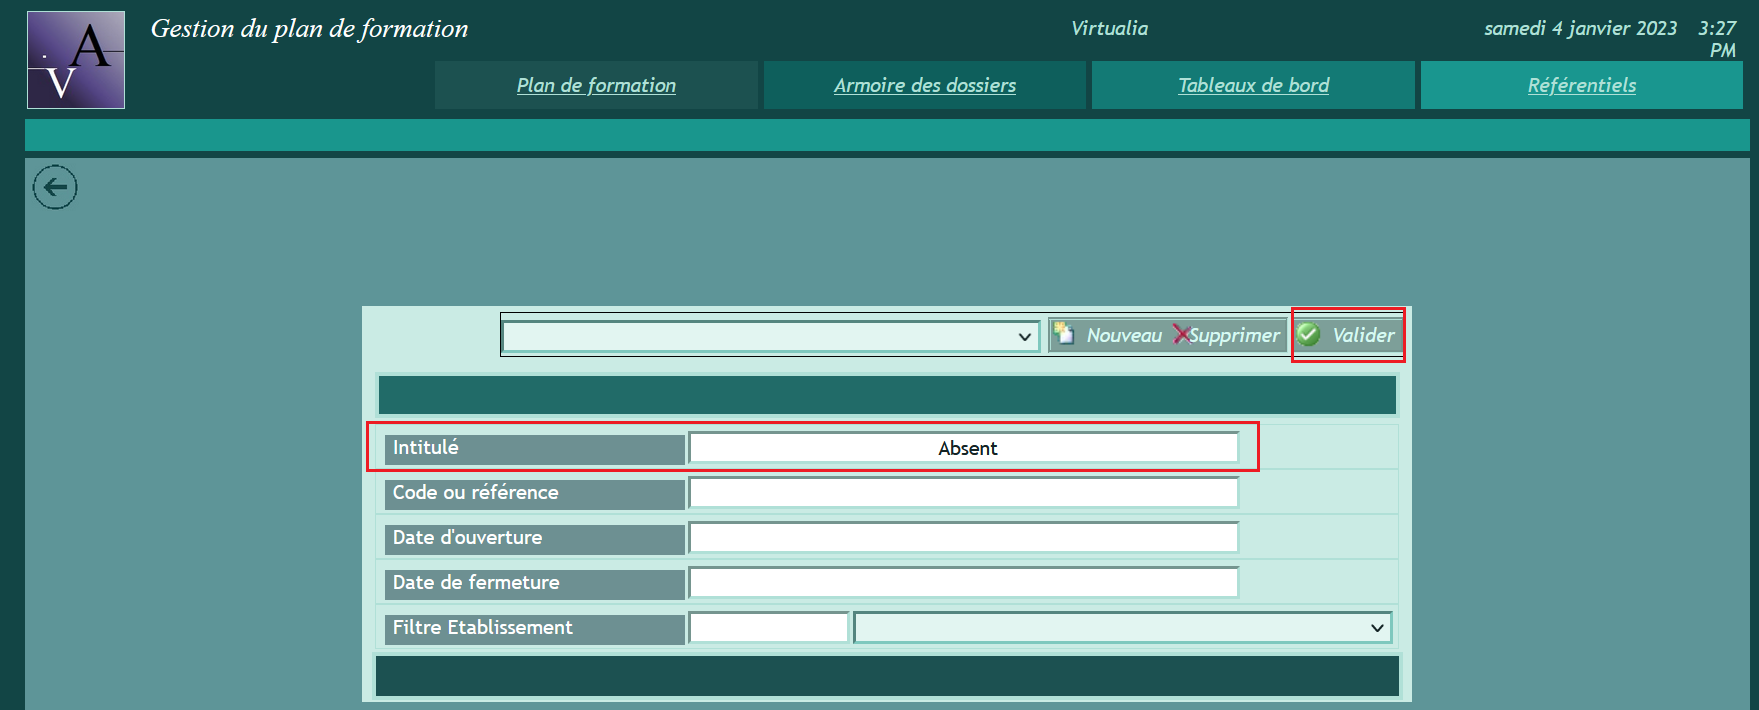
Task: Focus the Code ou référence field
Action: 964,493
